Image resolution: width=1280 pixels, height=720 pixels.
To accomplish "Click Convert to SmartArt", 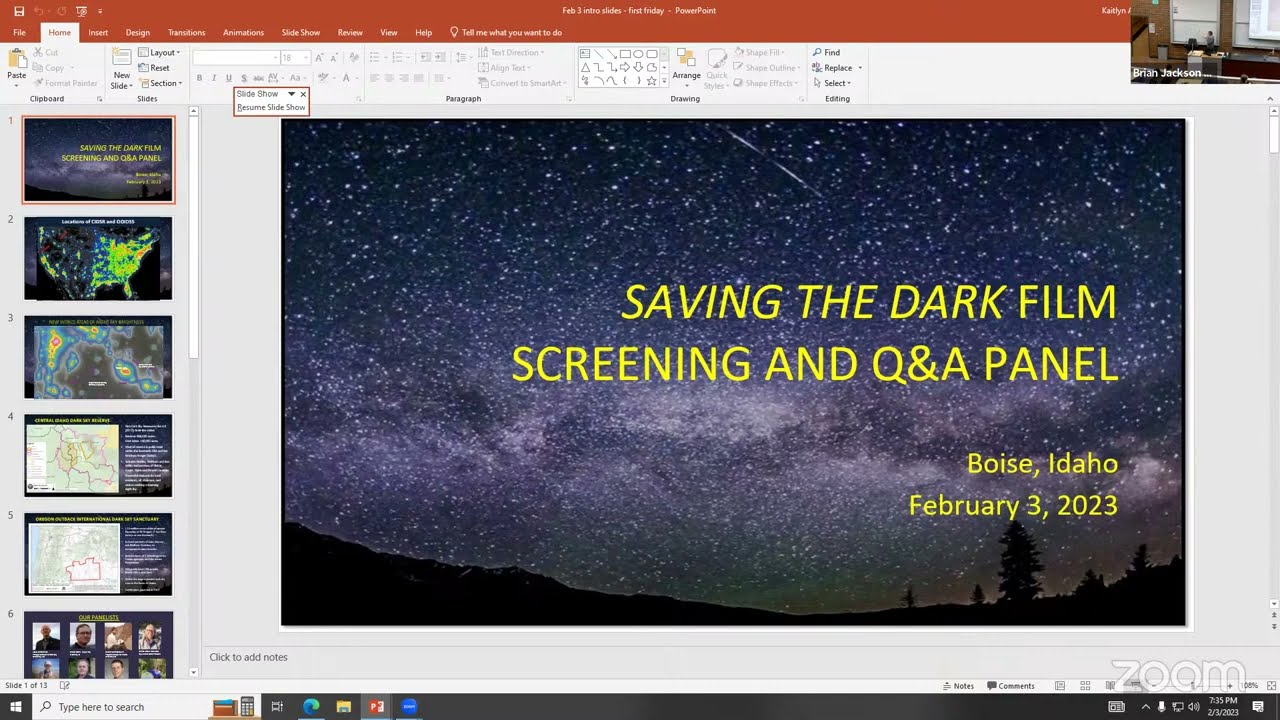I will coord(521,84).
